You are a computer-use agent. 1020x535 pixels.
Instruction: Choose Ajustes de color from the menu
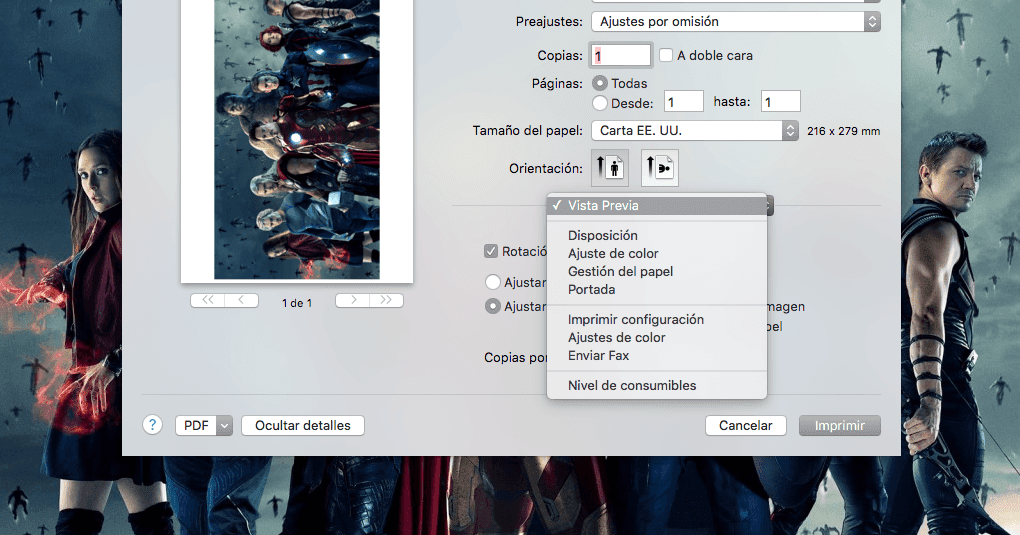657,338
